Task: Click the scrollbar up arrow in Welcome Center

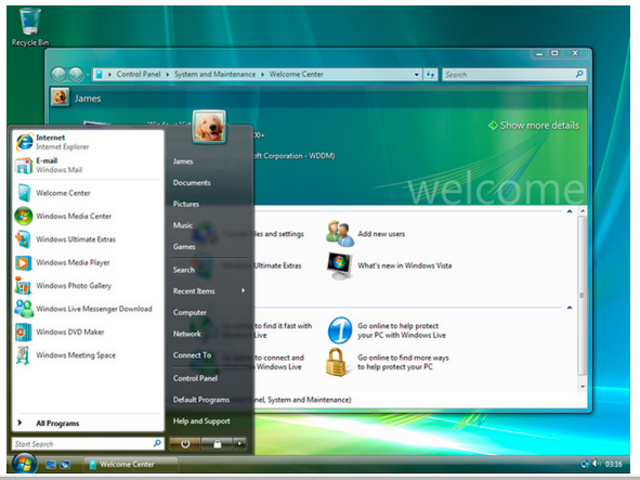Action: 582,211
